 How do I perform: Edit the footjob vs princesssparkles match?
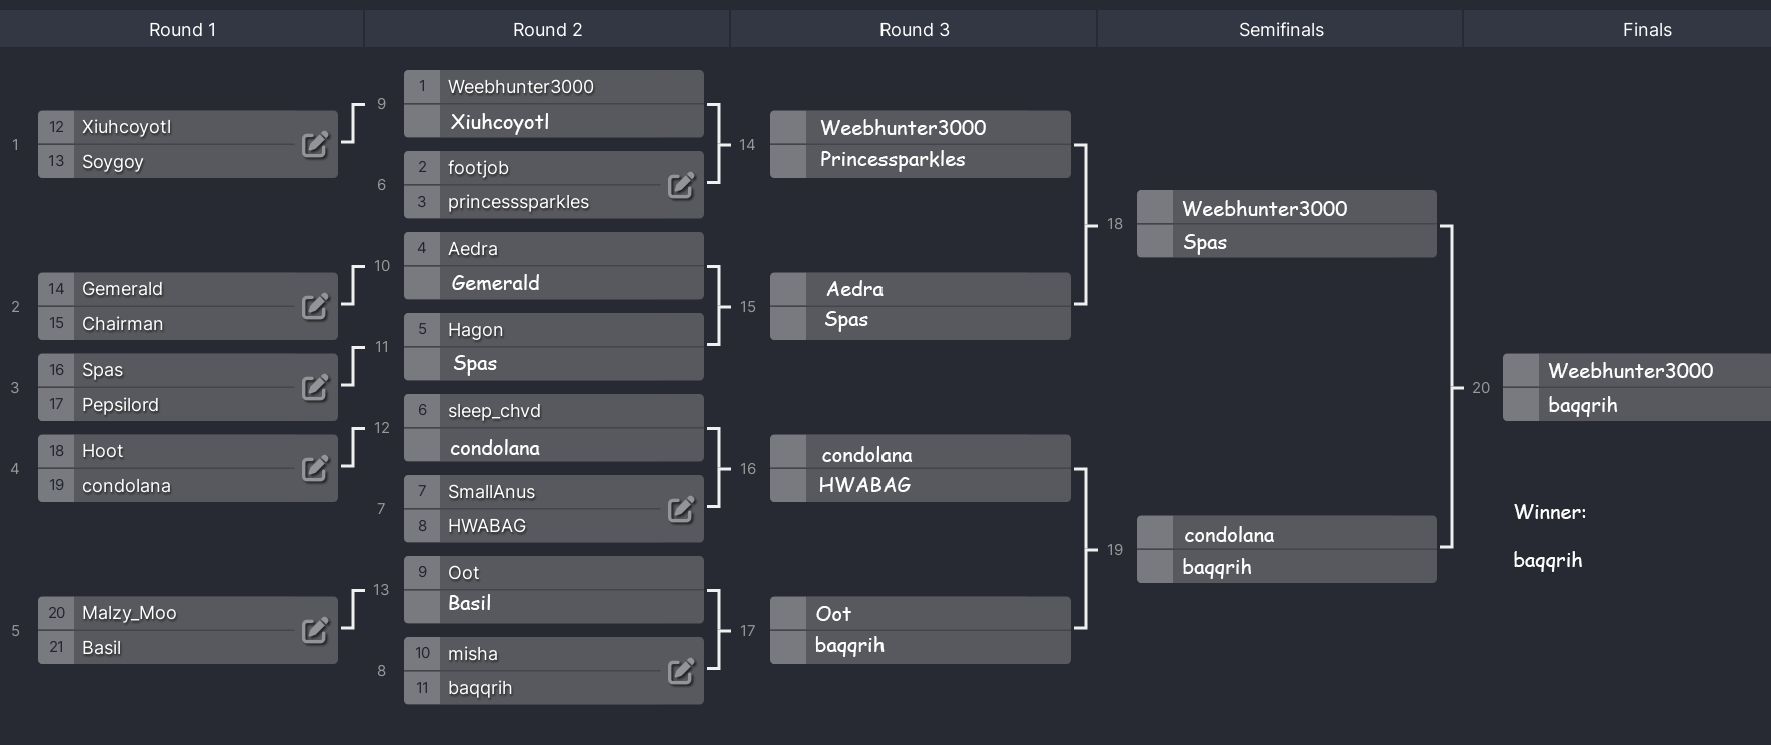[681, 185]
